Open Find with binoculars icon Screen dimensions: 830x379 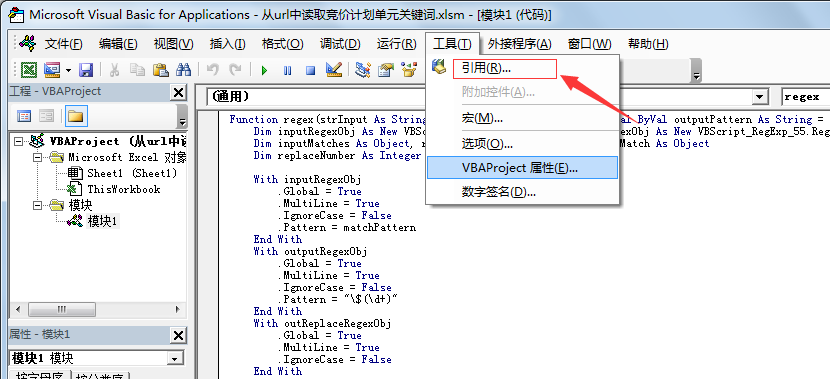point(183,70)
